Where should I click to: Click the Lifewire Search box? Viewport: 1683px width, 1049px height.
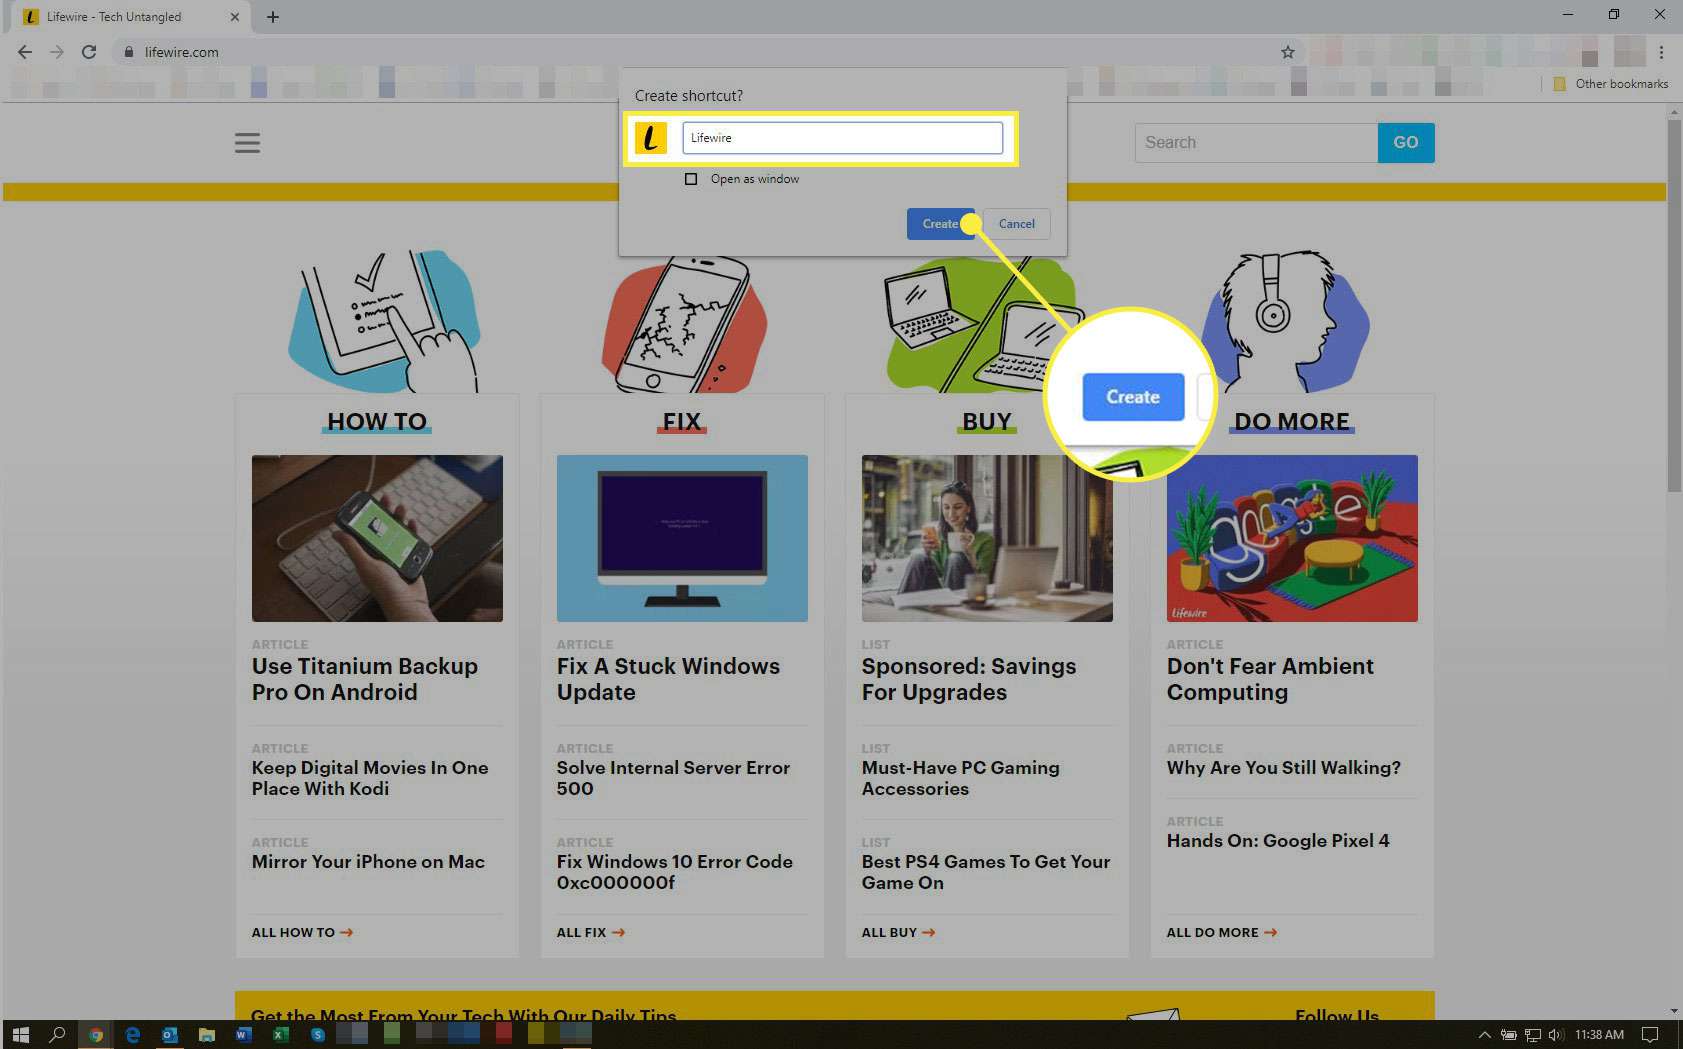pyautogui.click(x=1256, y=143)
